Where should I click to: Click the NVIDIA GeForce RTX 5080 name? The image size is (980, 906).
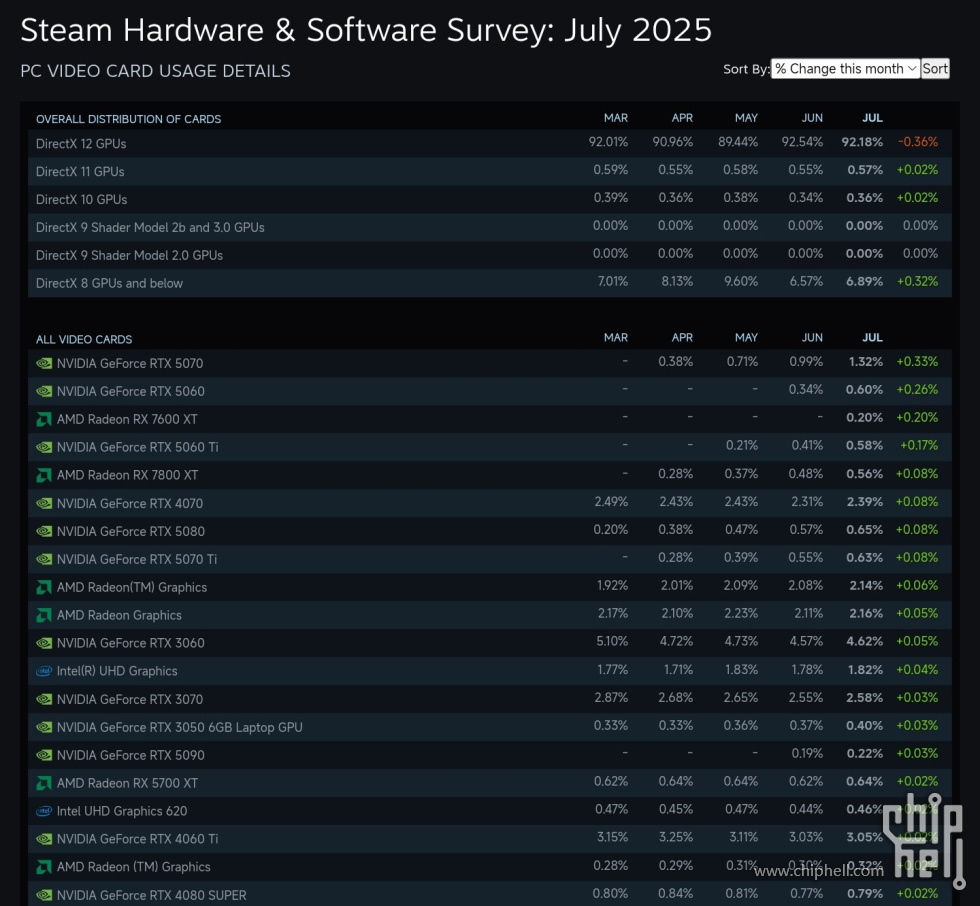tap(131, 532)
